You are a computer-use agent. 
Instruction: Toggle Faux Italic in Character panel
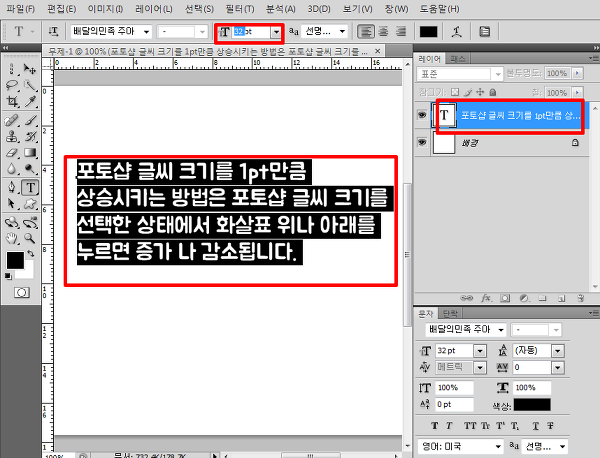click(449, 426)
